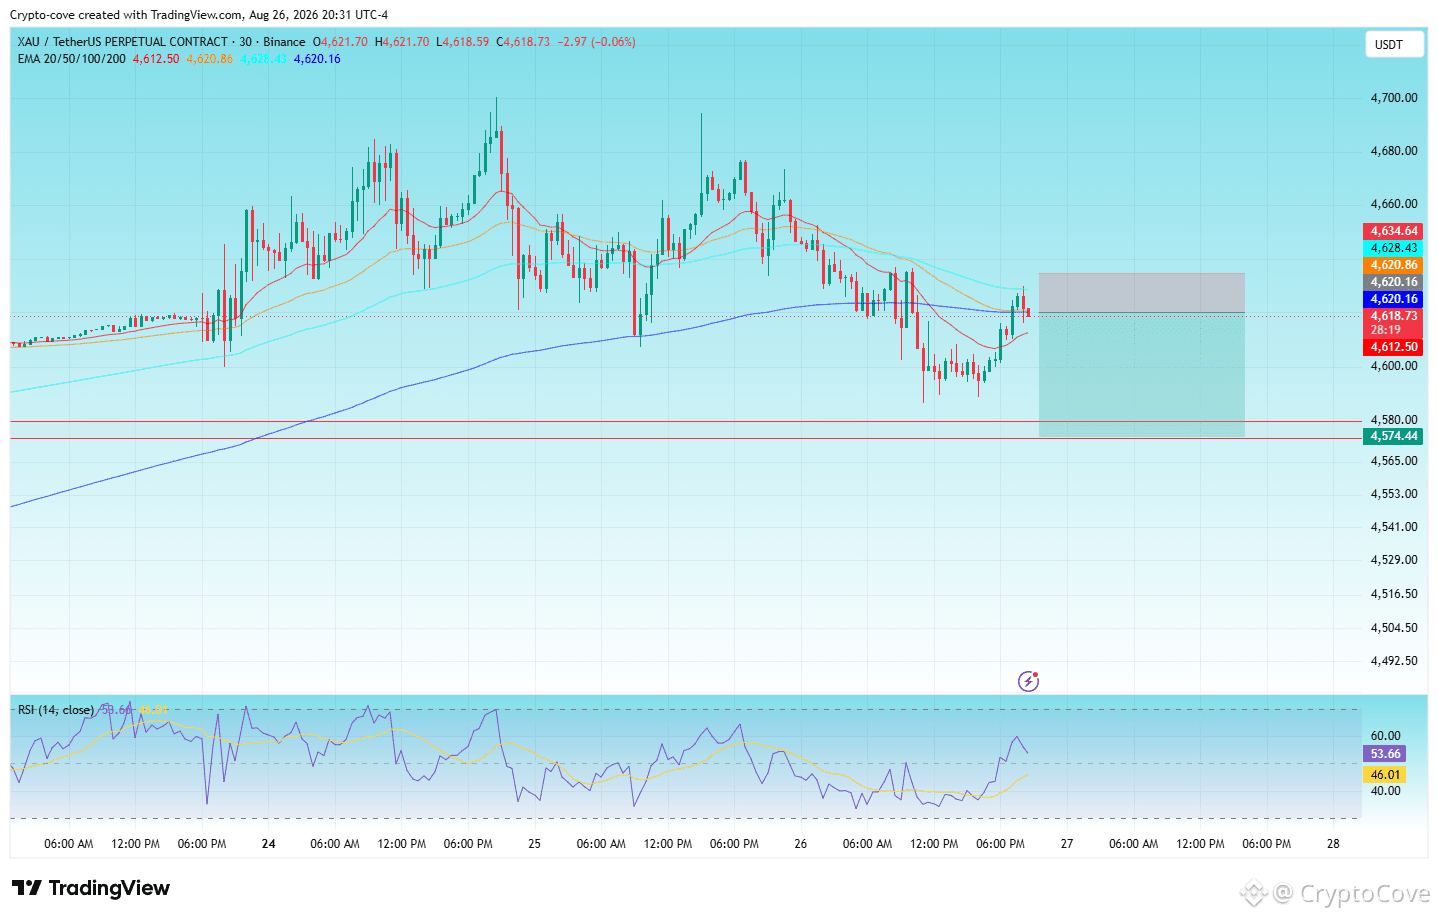Click date label 28 on the time axis
Viewport: 1438px width, 918px height.
pyautogui.click(x=1333, y=844)
